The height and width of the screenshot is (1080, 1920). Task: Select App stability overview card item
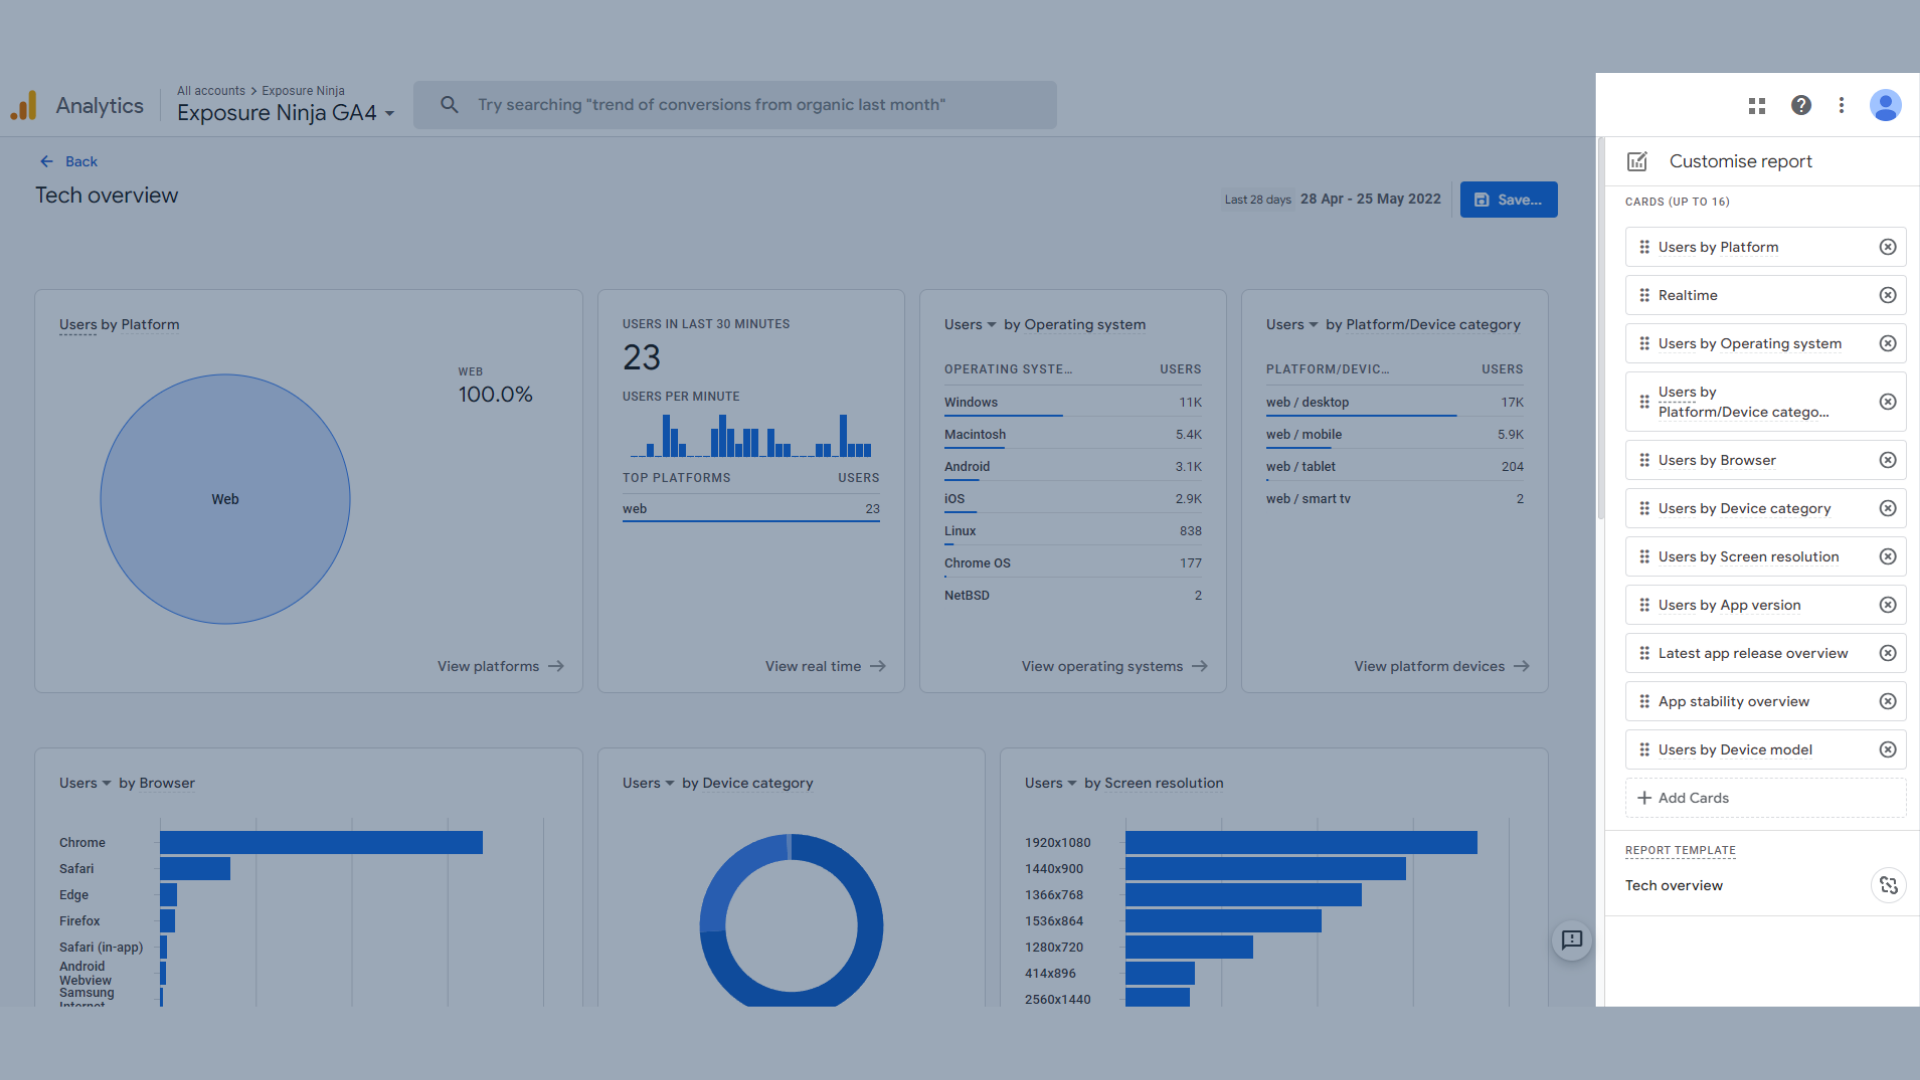(x=1733, y=702)
